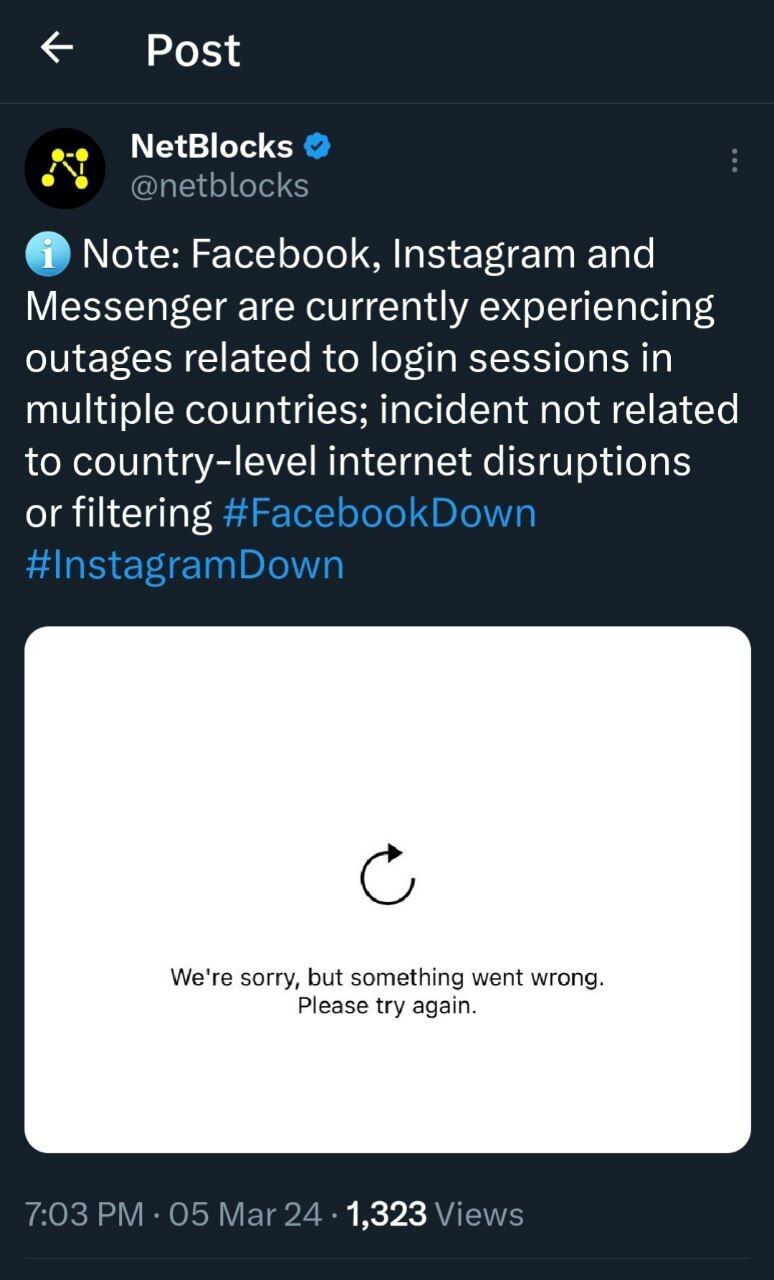
Task: Click the @netblocks handle
Action: pos(220,186)
